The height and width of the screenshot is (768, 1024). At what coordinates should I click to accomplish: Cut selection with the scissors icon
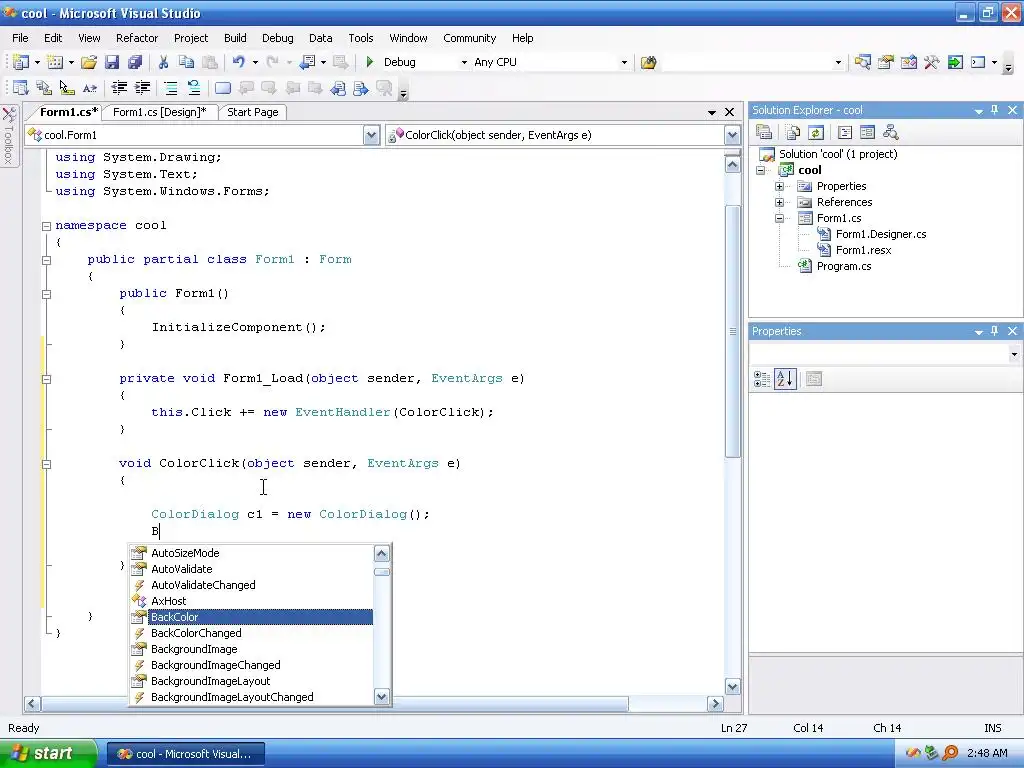(163, 62)
